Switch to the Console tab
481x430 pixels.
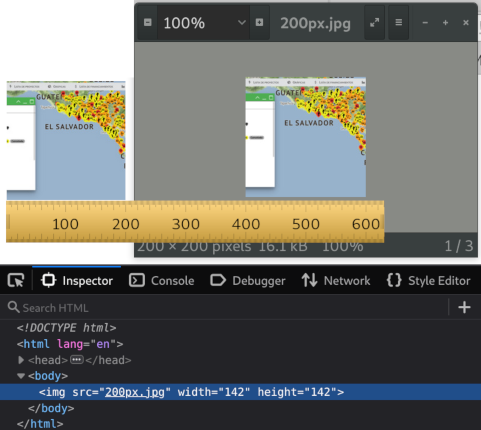[x=162, y=280]
